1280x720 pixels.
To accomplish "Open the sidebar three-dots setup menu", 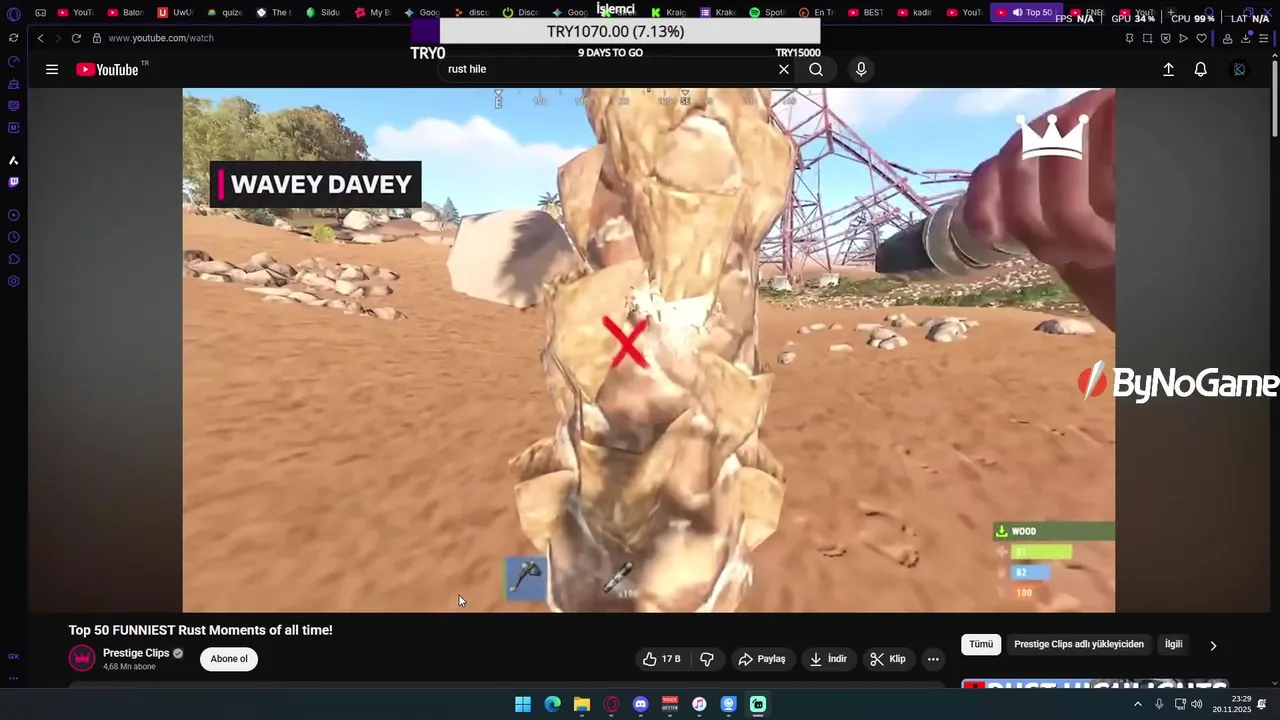I will pyautogui.click(x=13, y=678).
